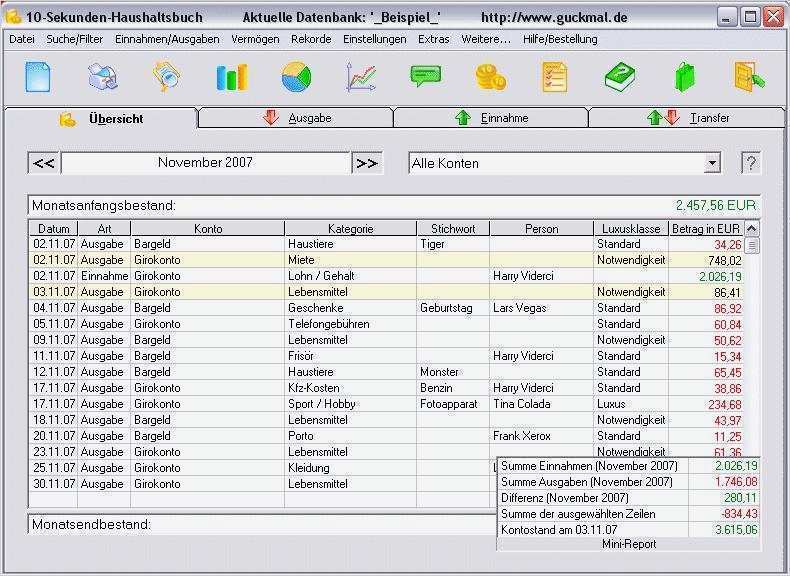Click the November 2007 month field

[206, 163]
